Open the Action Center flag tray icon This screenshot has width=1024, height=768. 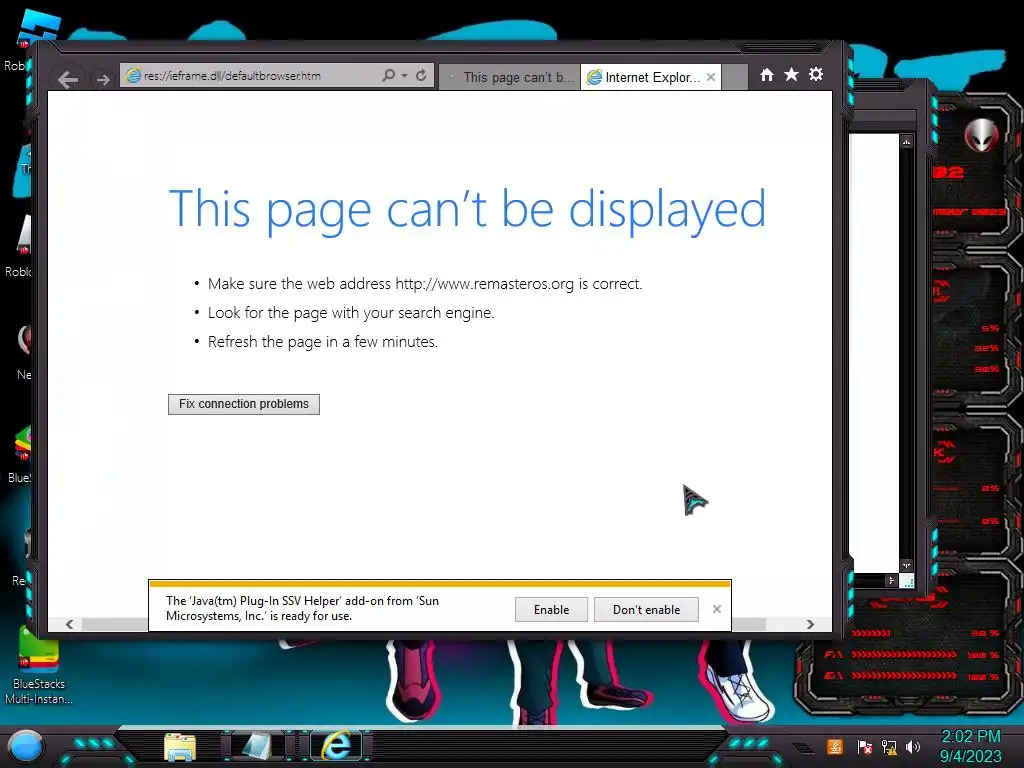click(865, 747)
